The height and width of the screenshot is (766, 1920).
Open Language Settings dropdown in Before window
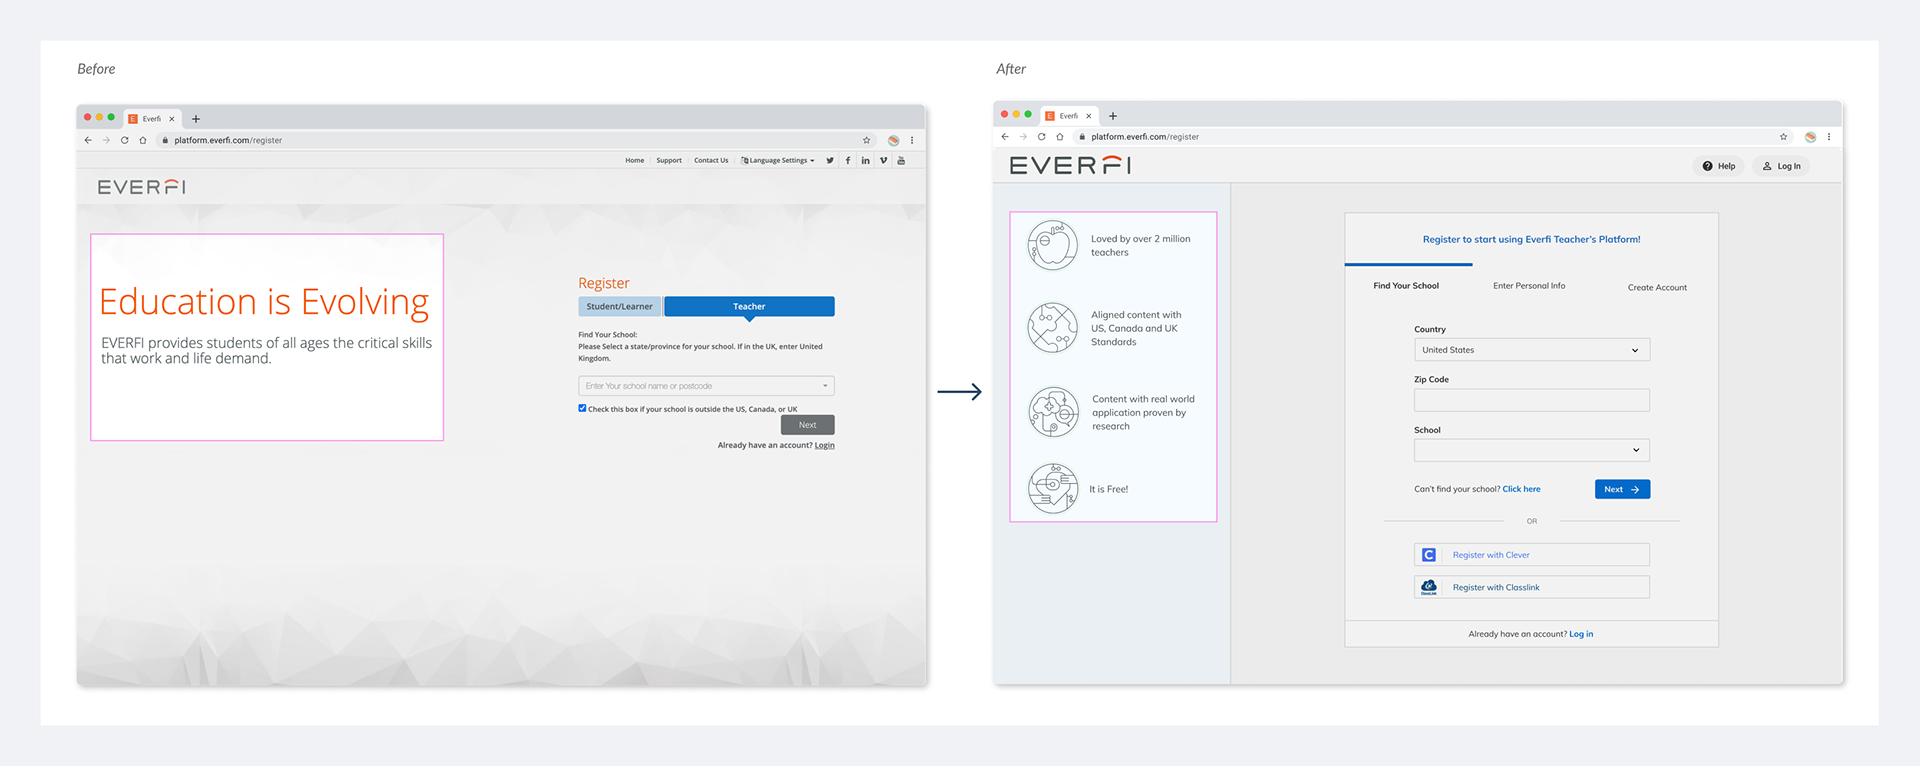point(778,160)
